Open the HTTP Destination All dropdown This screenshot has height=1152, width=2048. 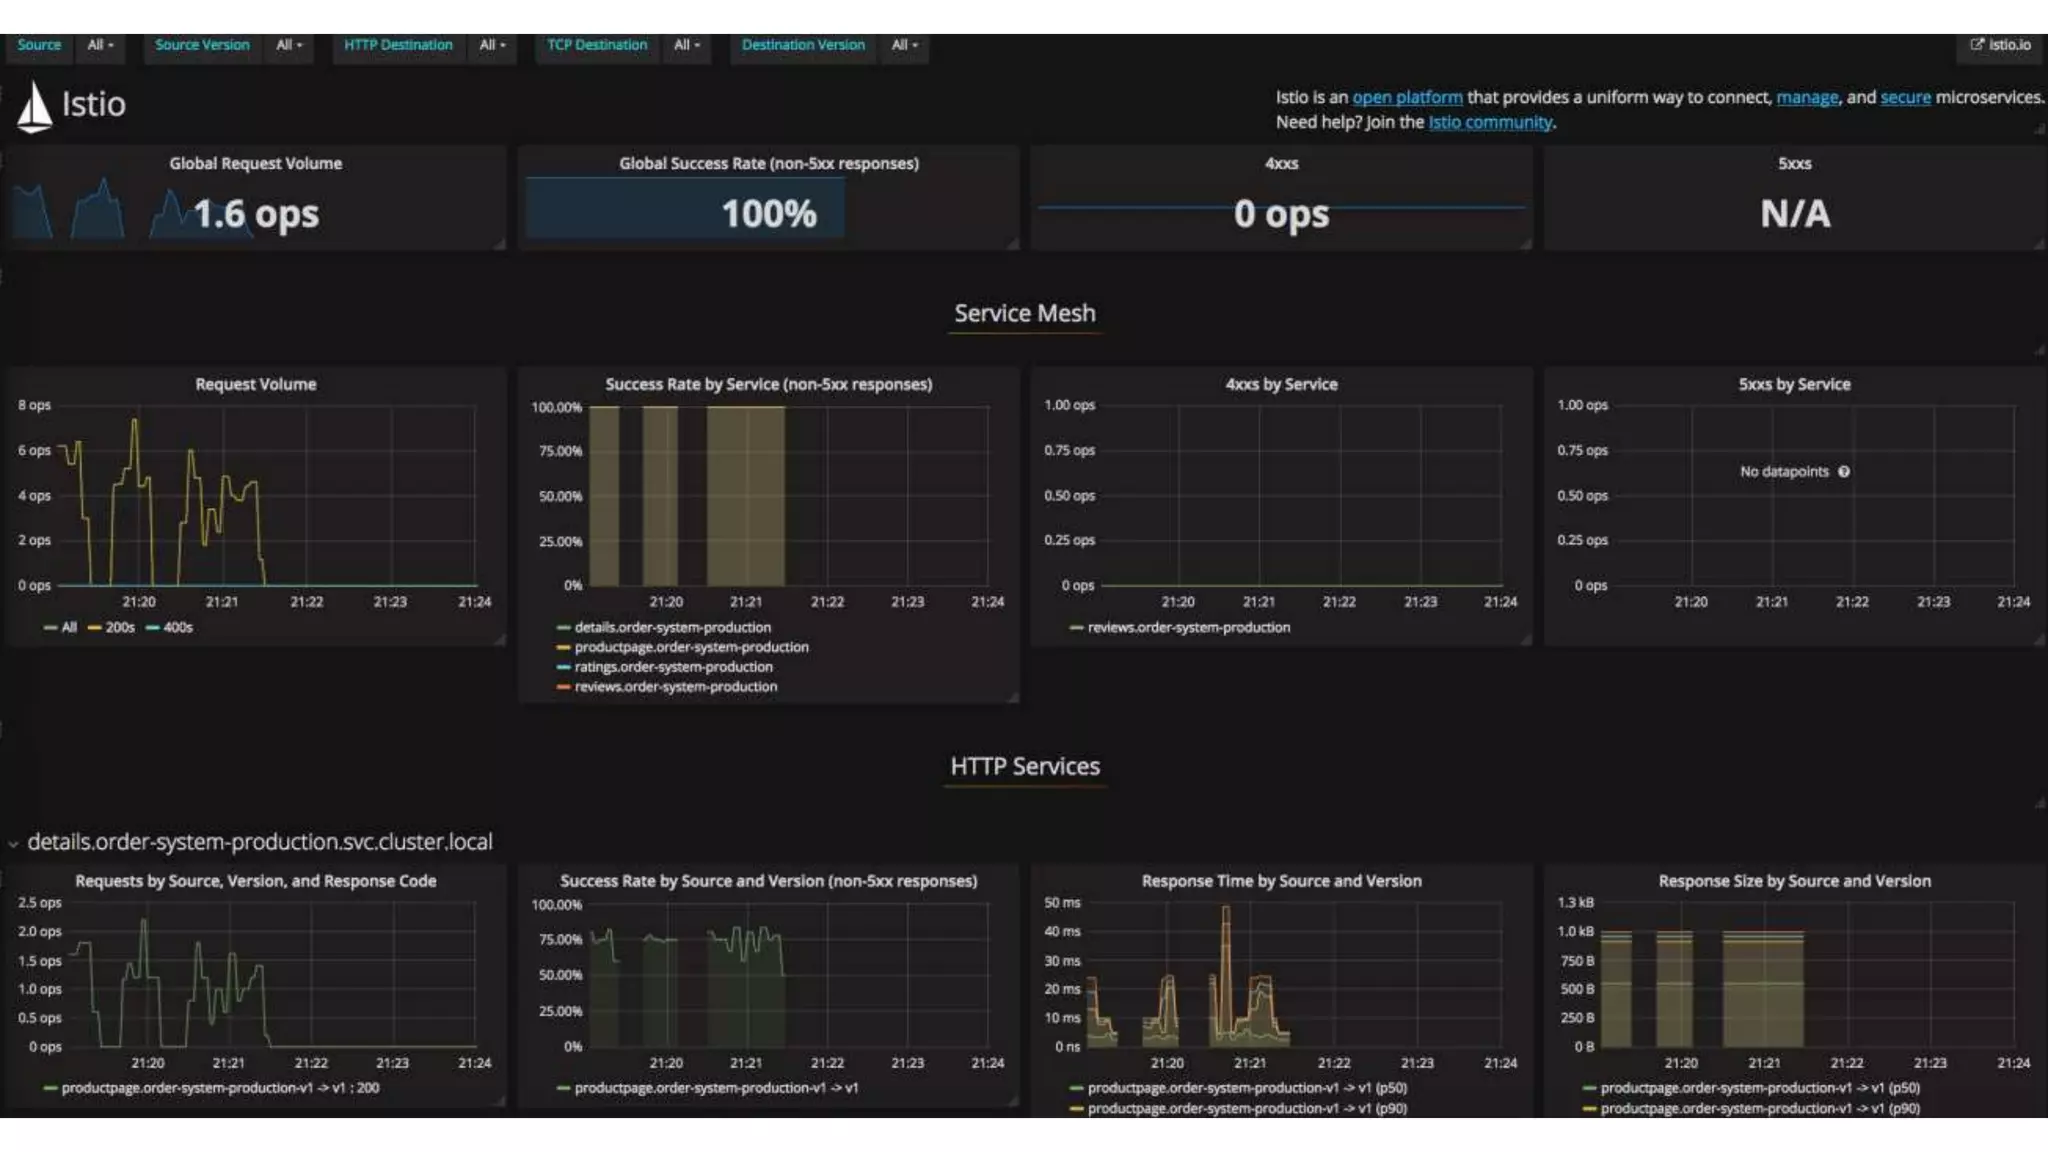[491, 45]
